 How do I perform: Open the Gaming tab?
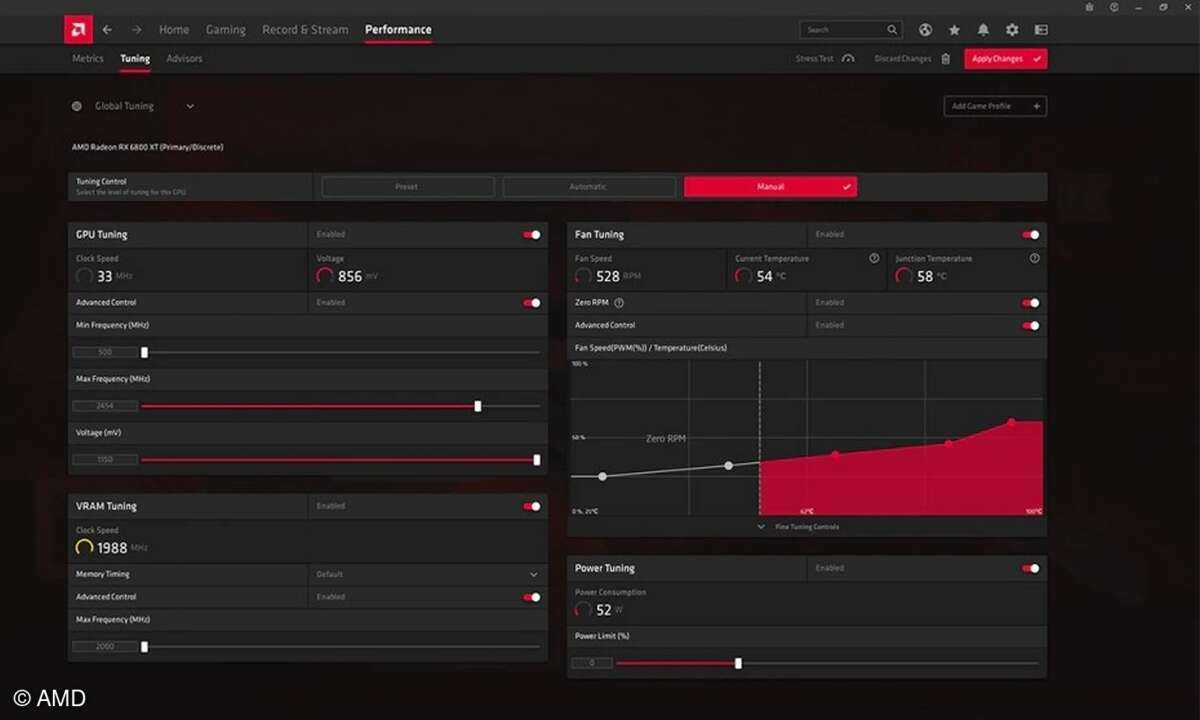tap(226, 30)
